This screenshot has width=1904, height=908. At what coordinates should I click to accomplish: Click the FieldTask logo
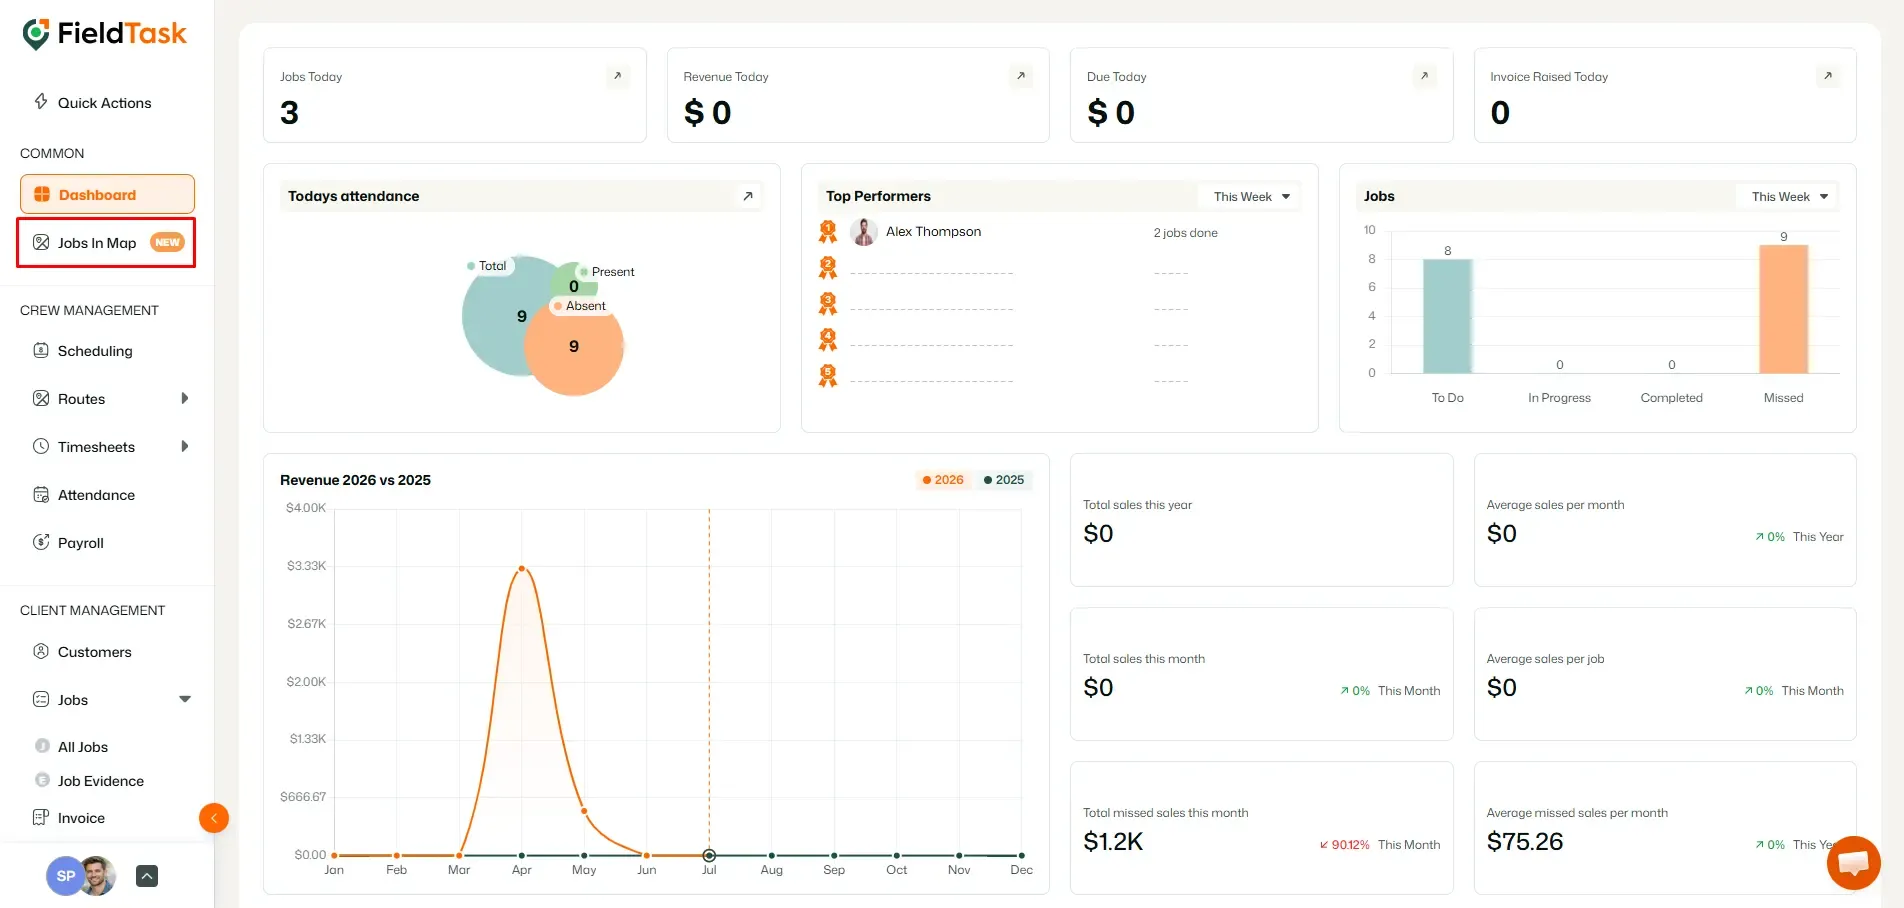tap(104, 34)
